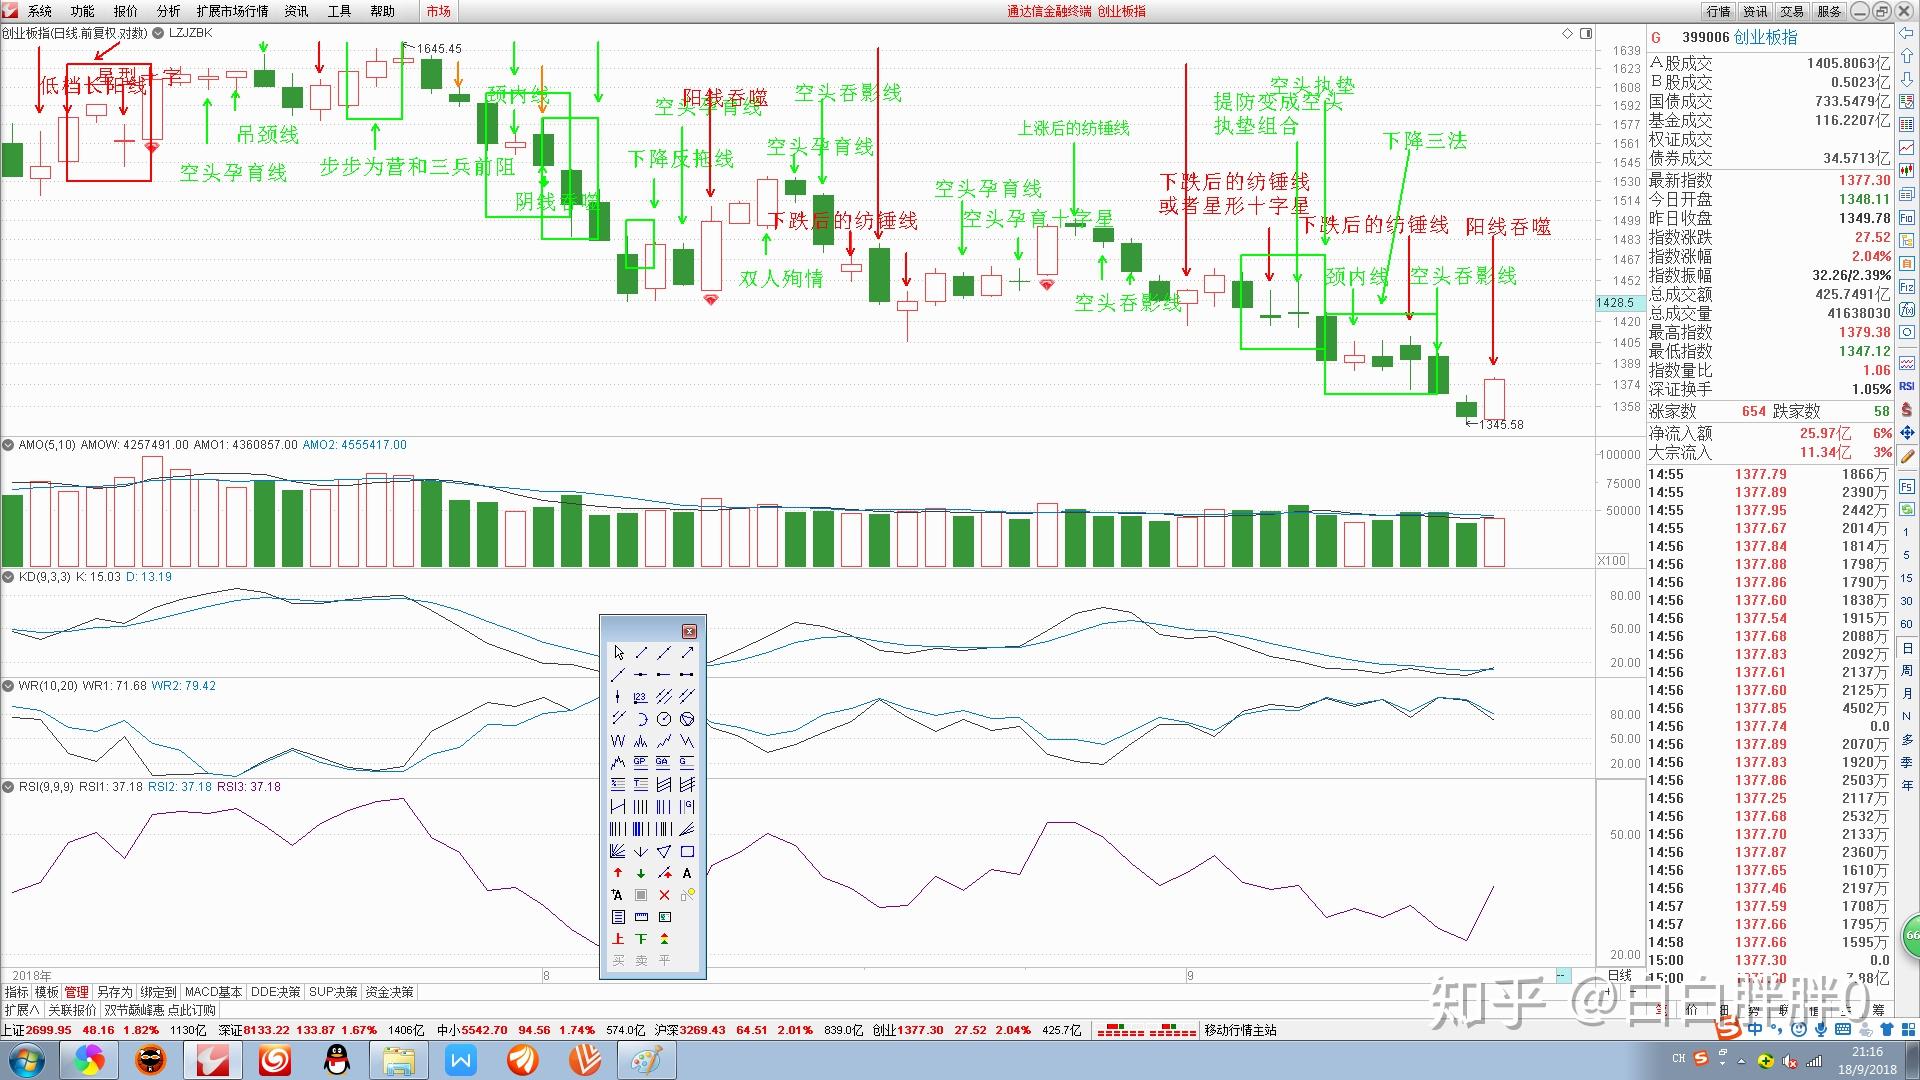Viewport: 1920px width, 1080px height.
Task: Select the 周 (weekly) period button
Action: pyautogui.click(x=1907, y=671)
